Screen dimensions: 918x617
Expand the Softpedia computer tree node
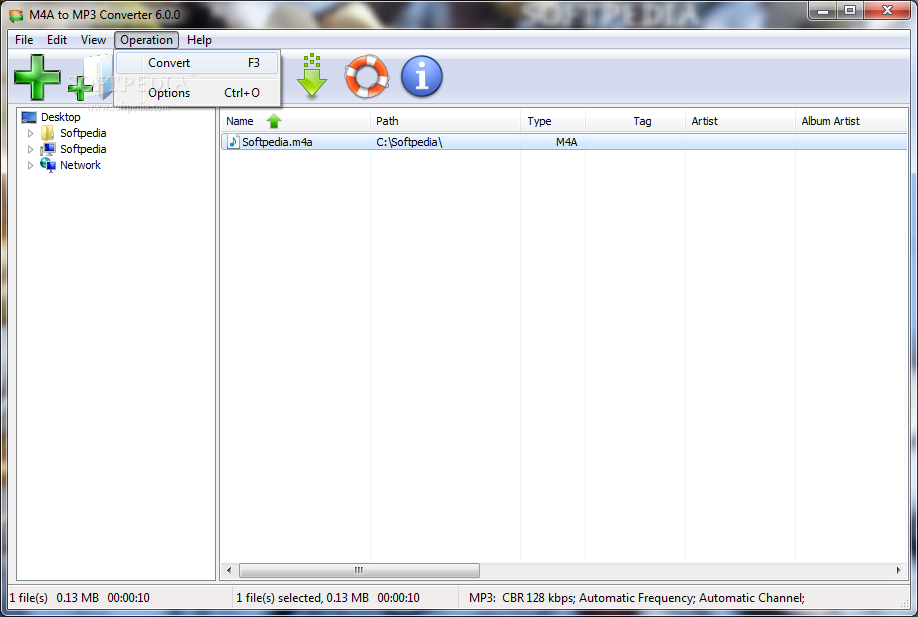(30, 149)
